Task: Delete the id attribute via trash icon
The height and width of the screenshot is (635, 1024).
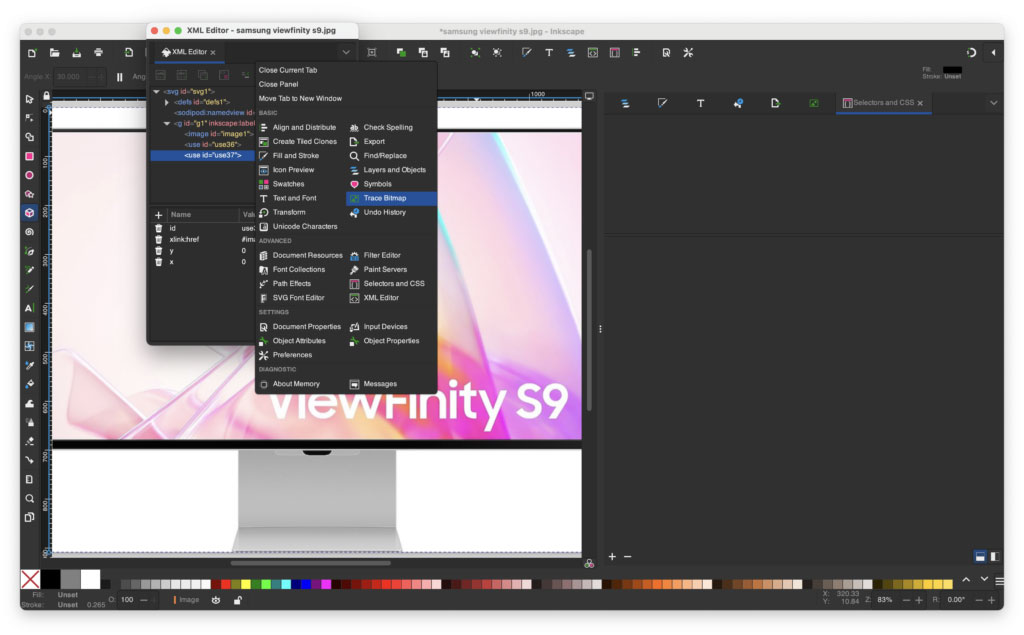Action: point(158,229)
